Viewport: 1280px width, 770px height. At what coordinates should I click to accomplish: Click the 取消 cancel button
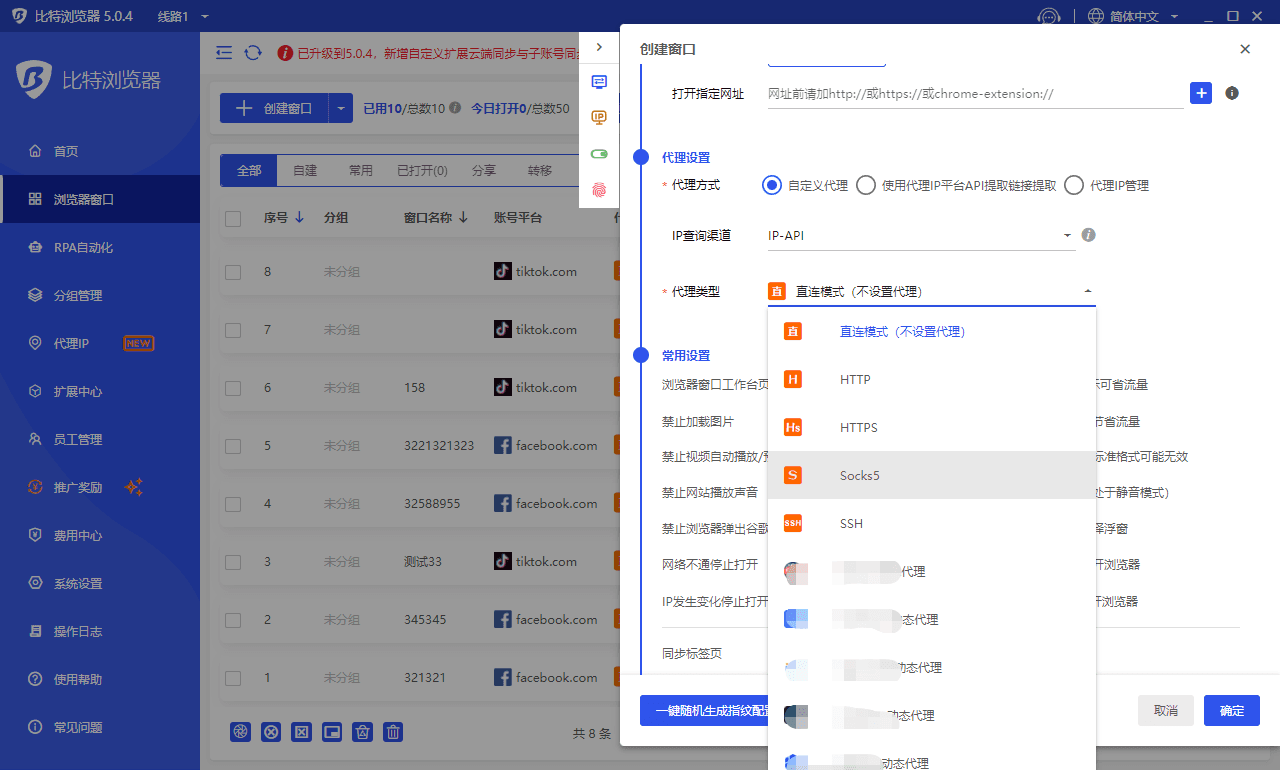(1165, 710)
